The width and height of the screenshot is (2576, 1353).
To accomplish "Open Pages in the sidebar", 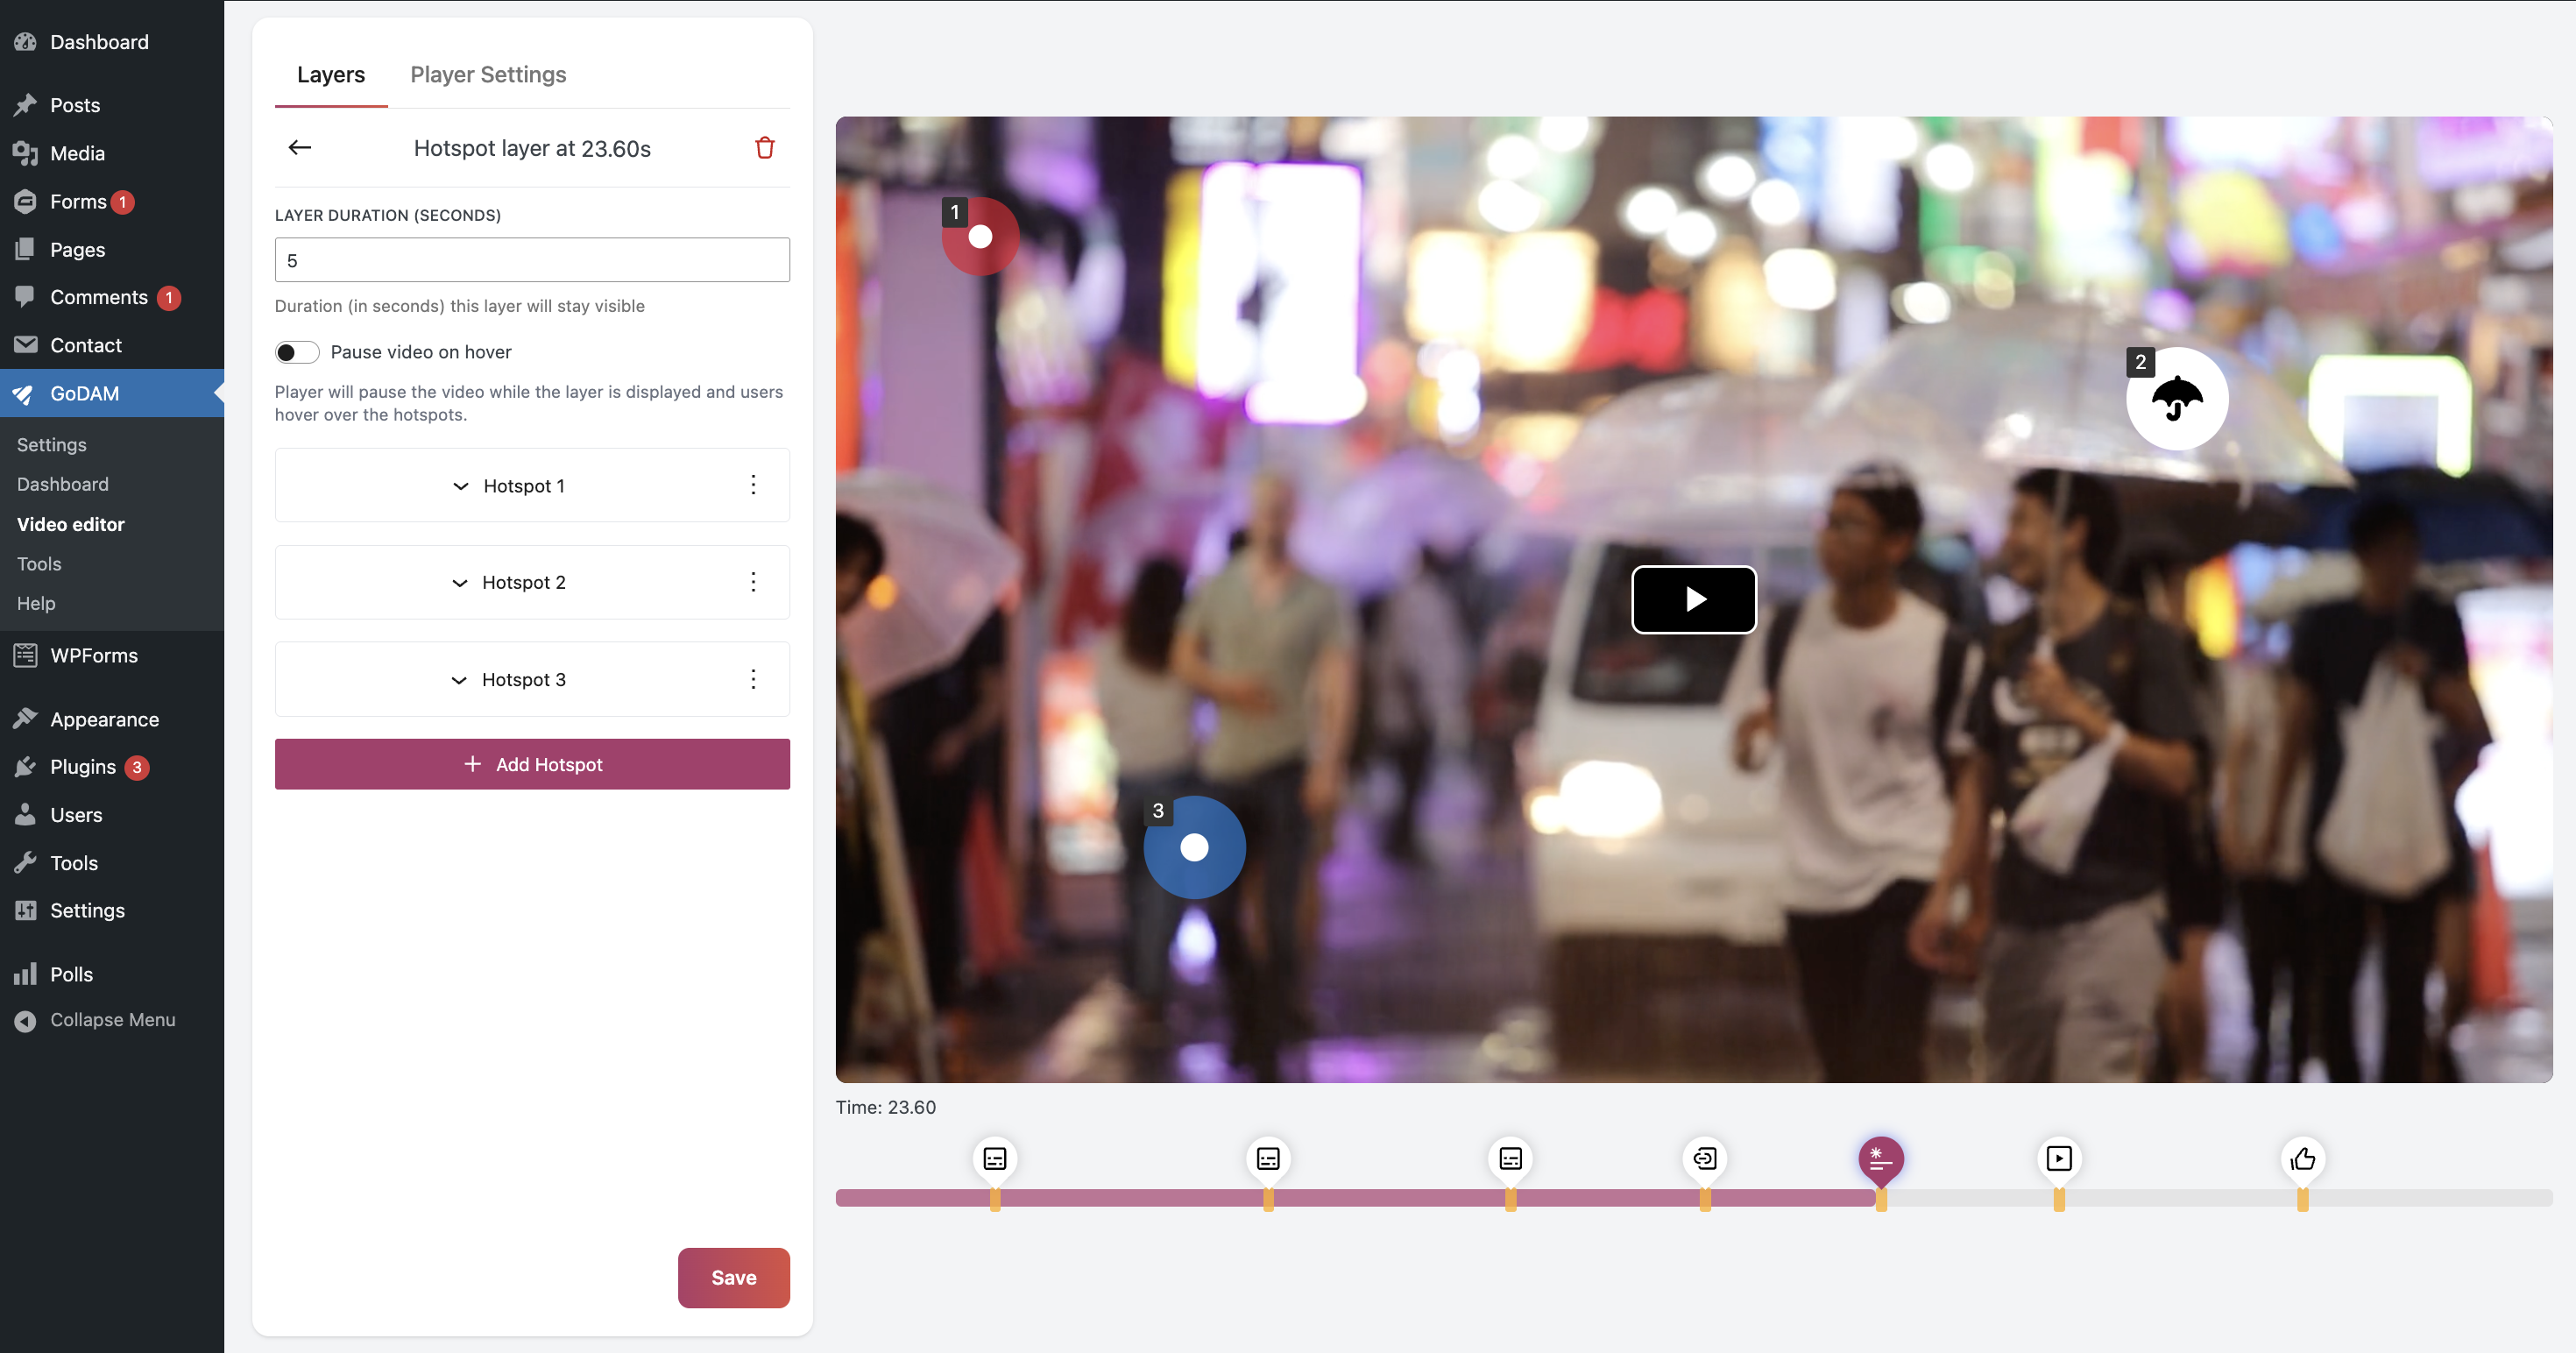I will point(112,249).
